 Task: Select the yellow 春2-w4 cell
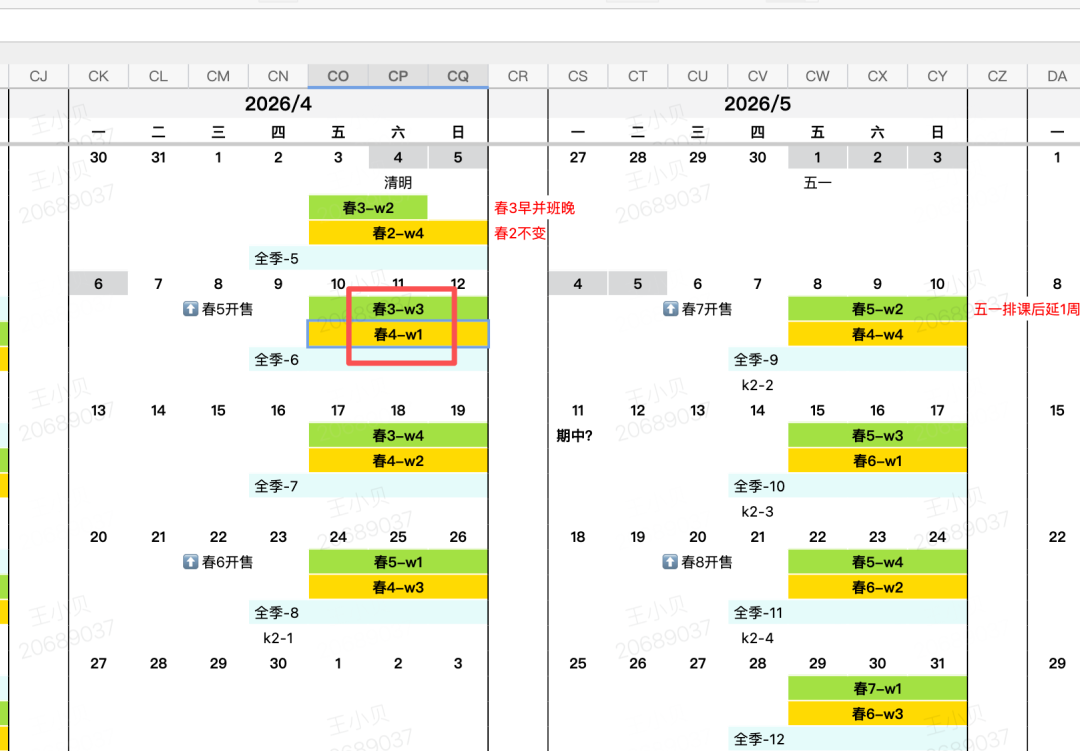tap(398, 233)
